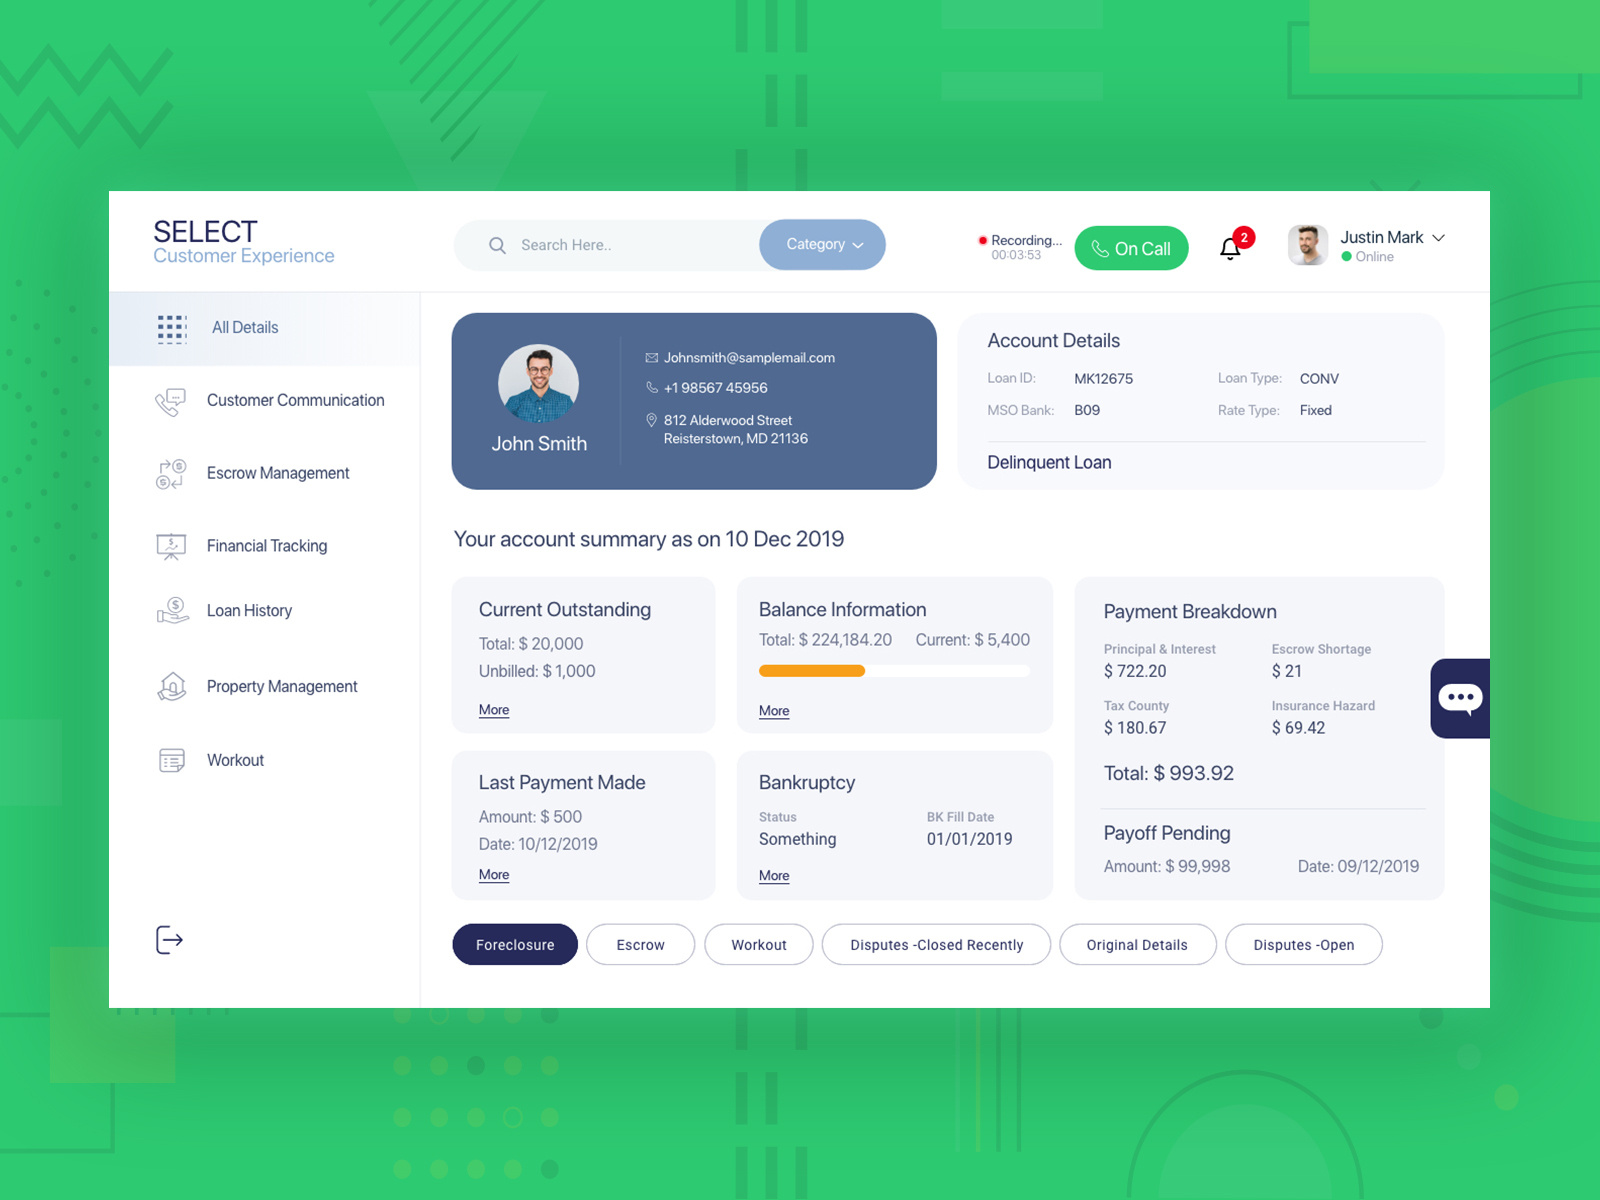Open the Category dropdown
Image resolution: width=1600 pixels, height=1200 pixels.
coord(821,244)
